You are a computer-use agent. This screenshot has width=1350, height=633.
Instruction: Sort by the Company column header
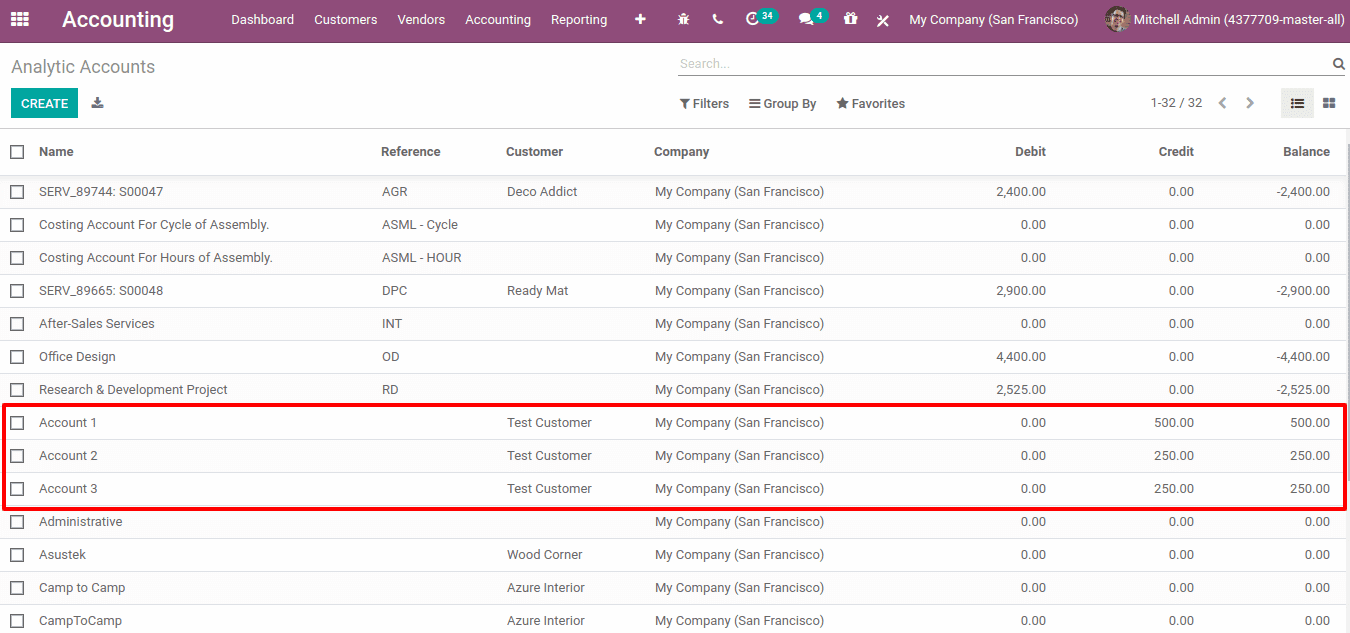(681, 152)
